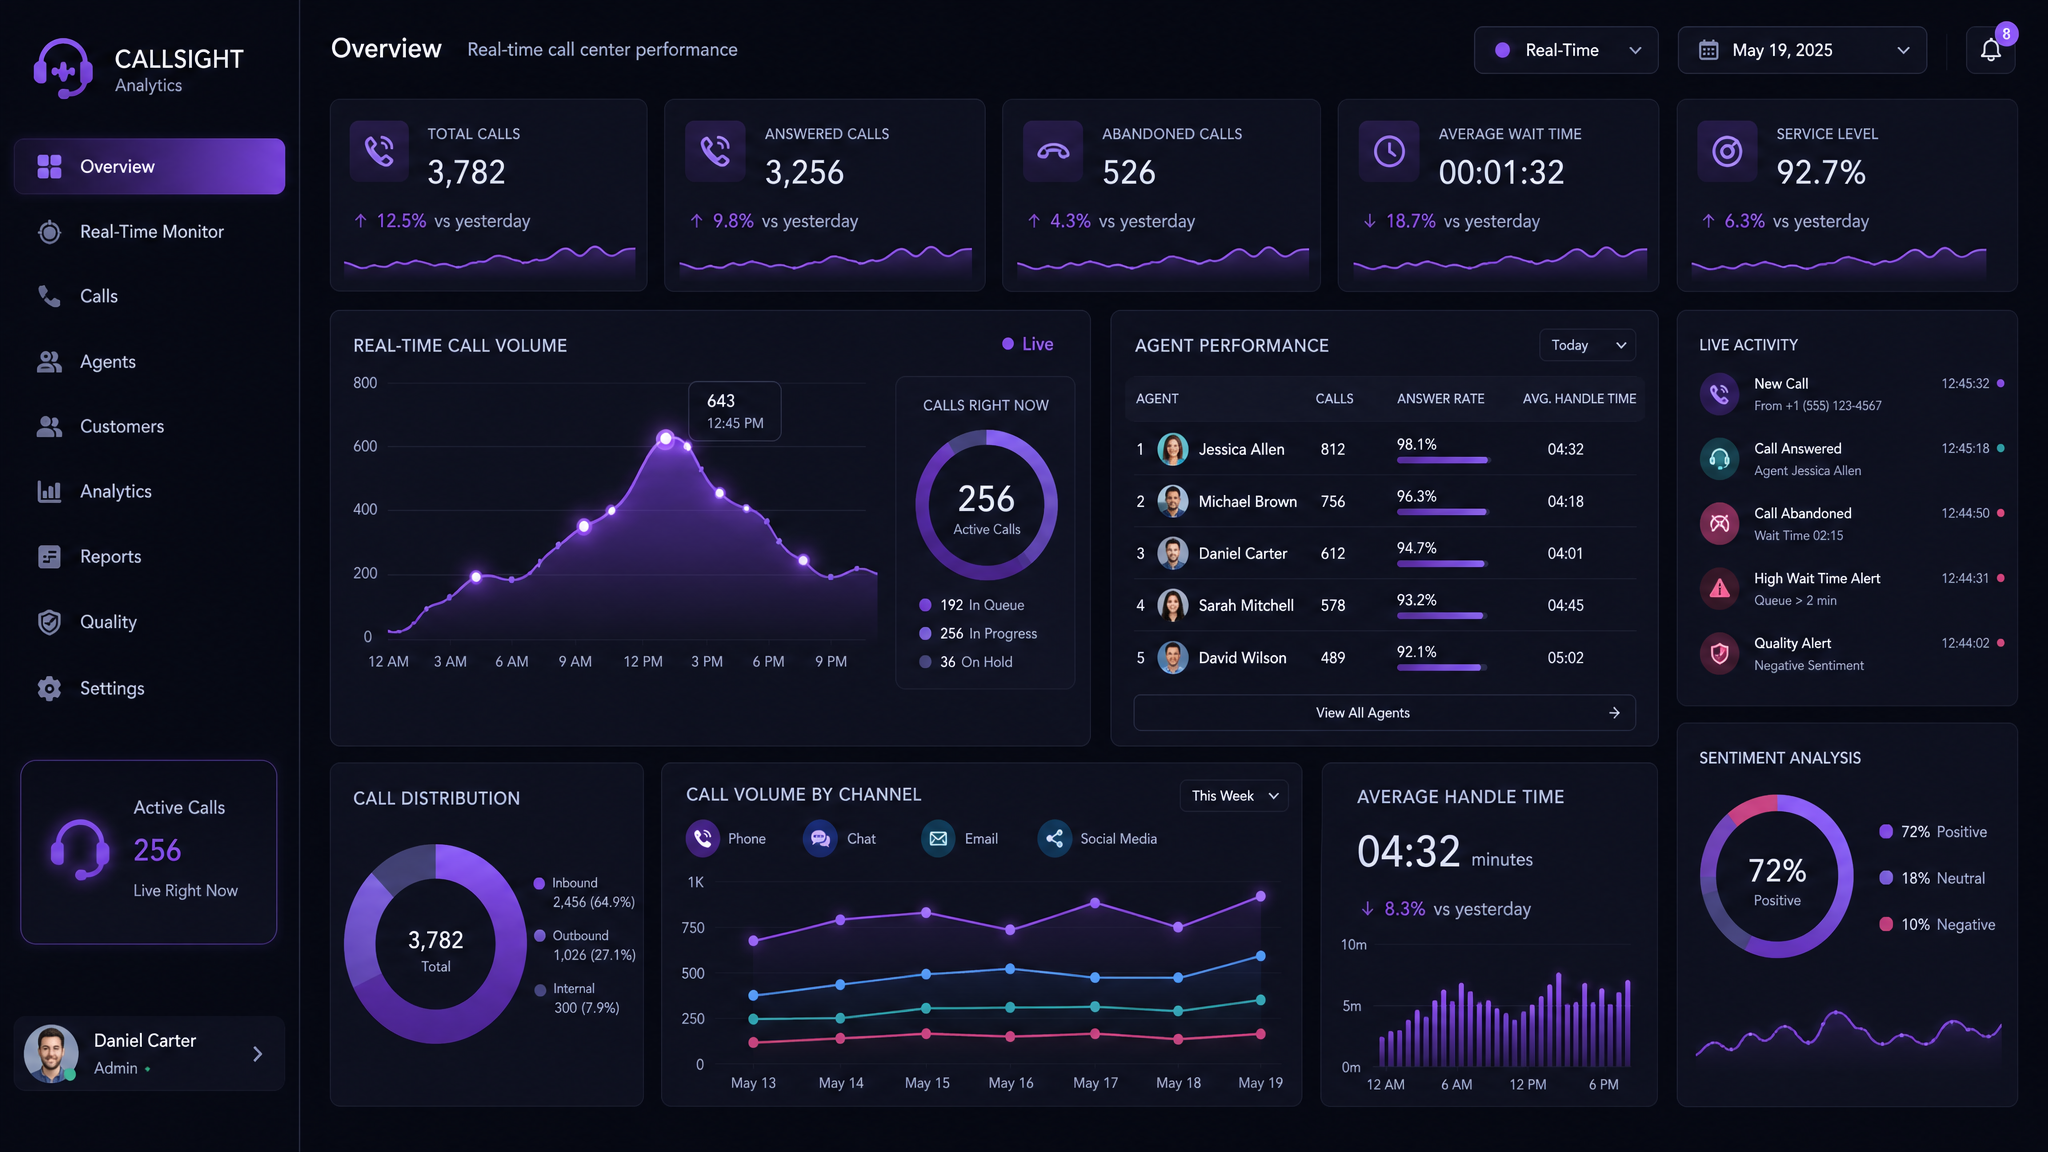Click the High Wait Time Alert warning icon
2048x1152 pixels.
click(x=1719, y=588)
